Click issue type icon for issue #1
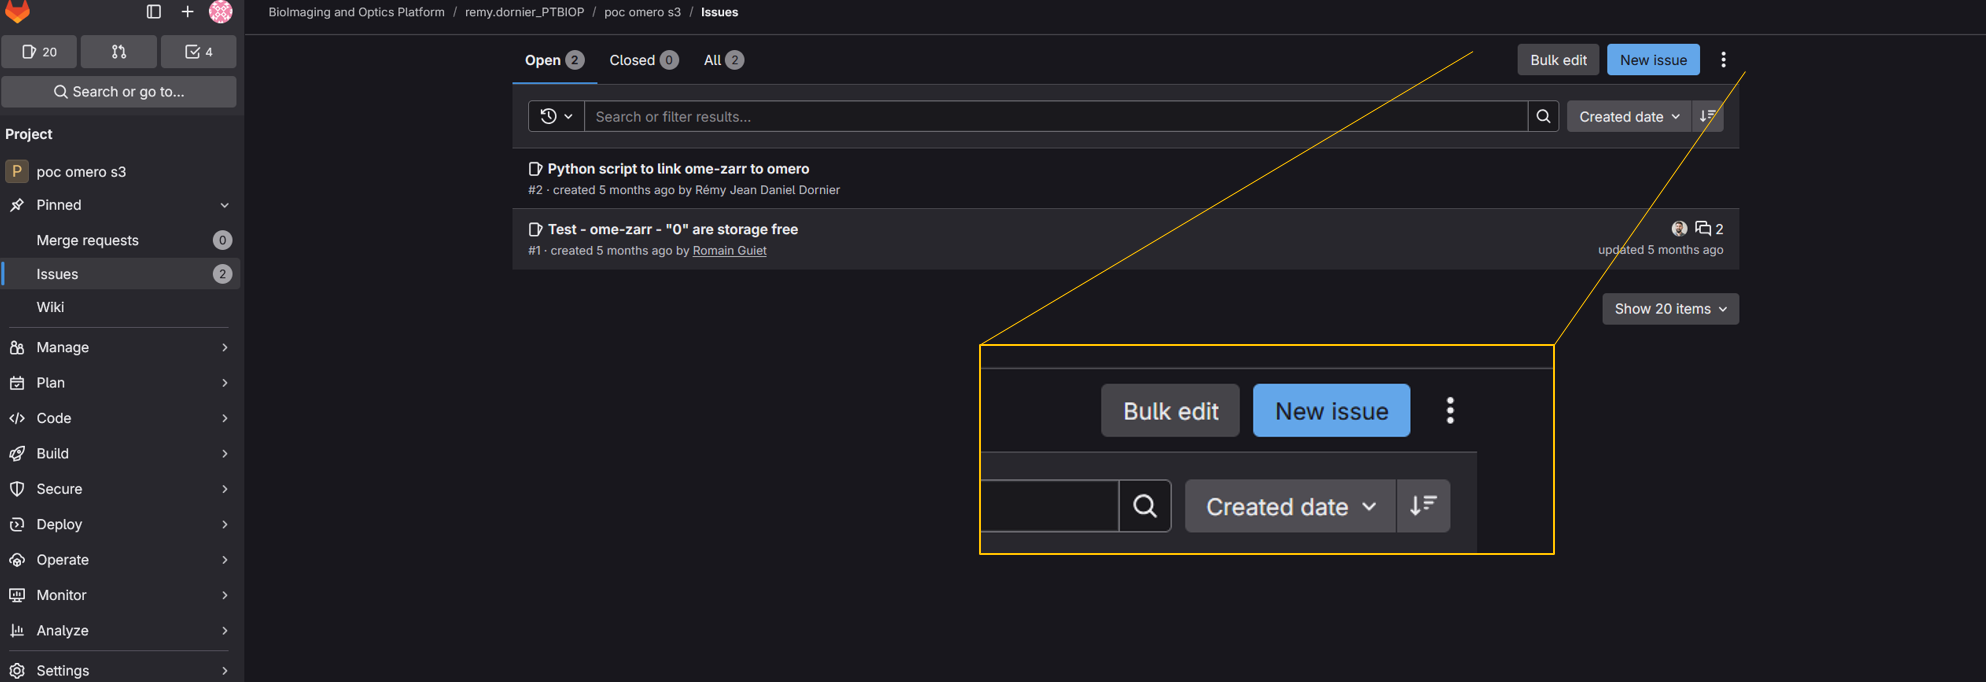1986x682 pixels. 535,230
